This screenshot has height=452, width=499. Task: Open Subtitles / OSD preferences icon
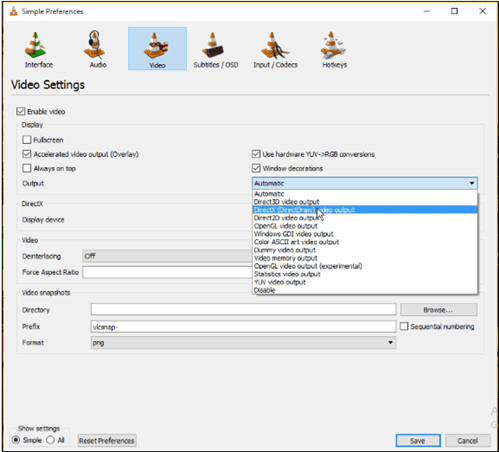pos(213,45)
